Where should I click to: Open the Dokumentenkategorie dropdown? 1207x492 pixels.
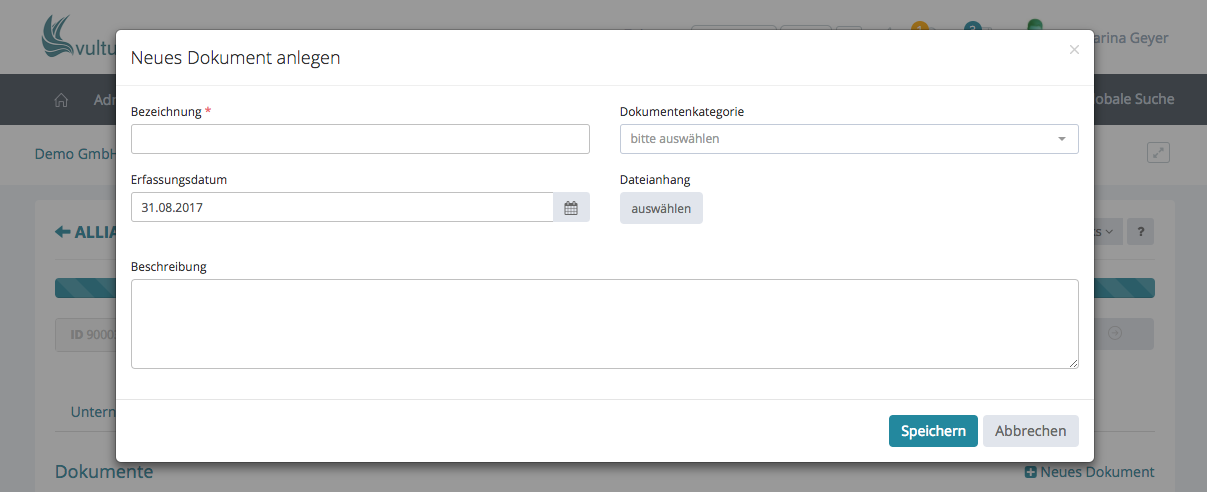pos(848,139)
